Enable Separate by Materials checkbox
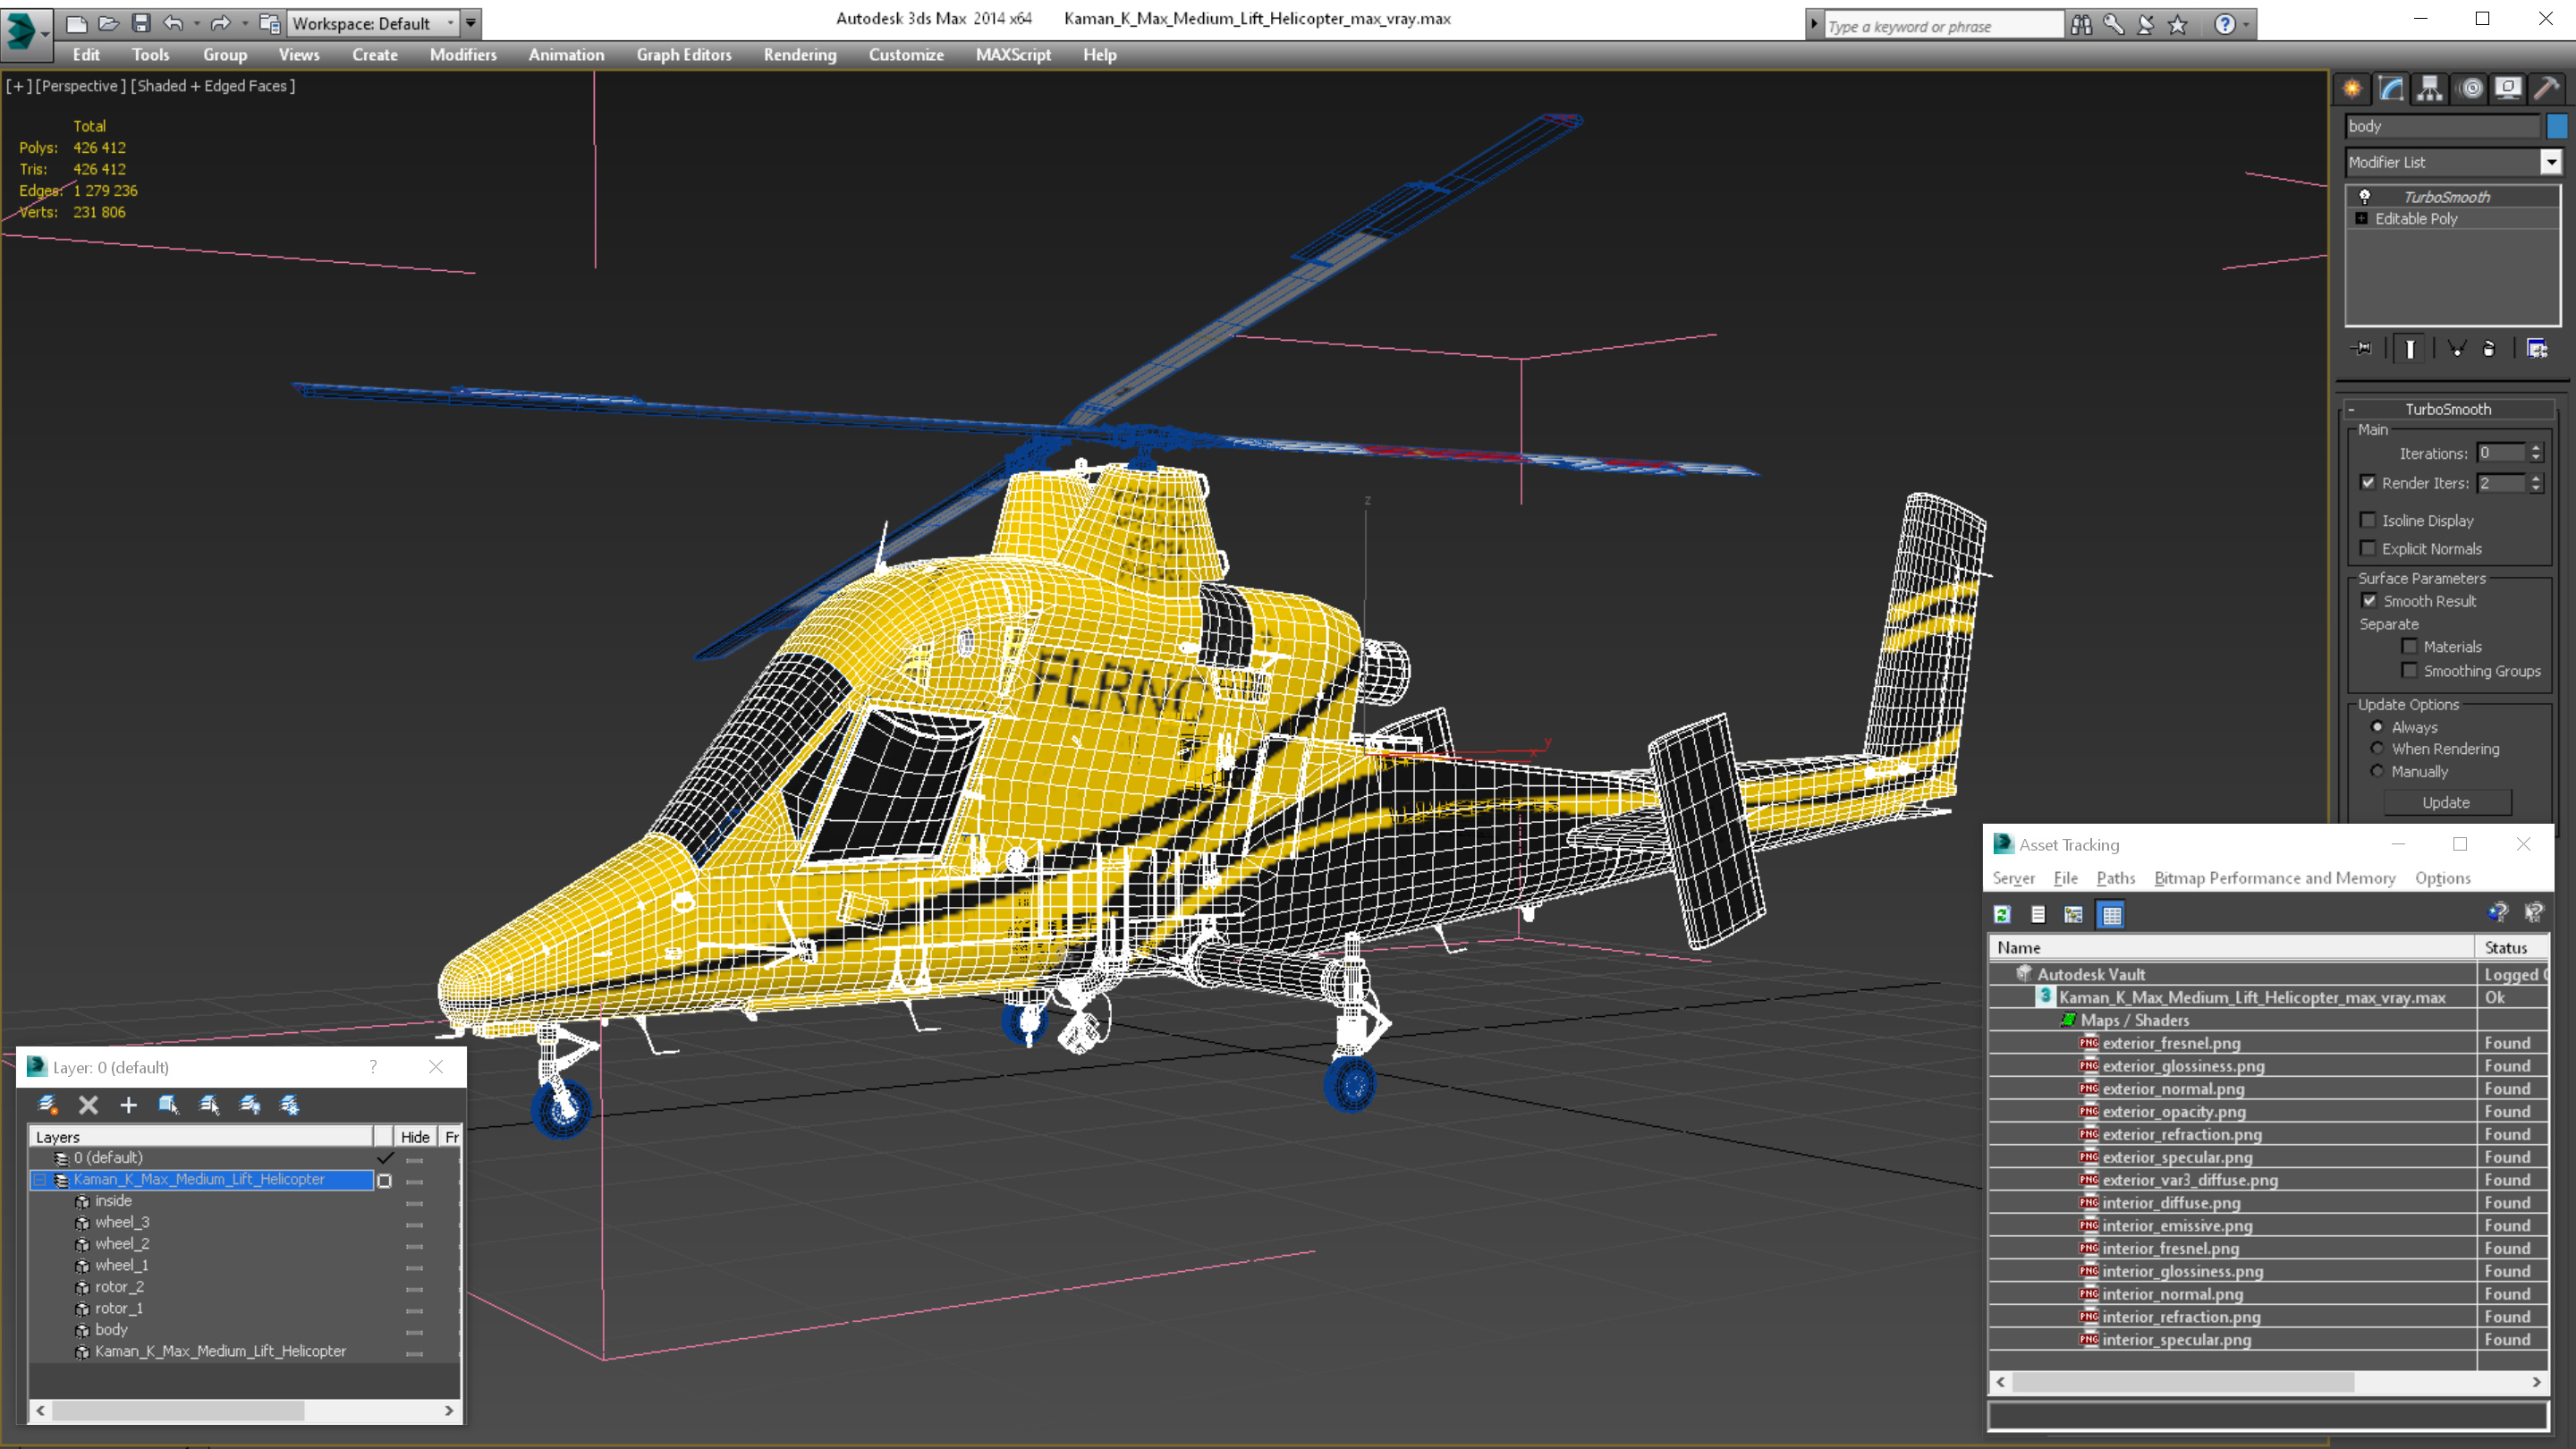This screenshot has height=1449, width=2576. point(2410,646)
